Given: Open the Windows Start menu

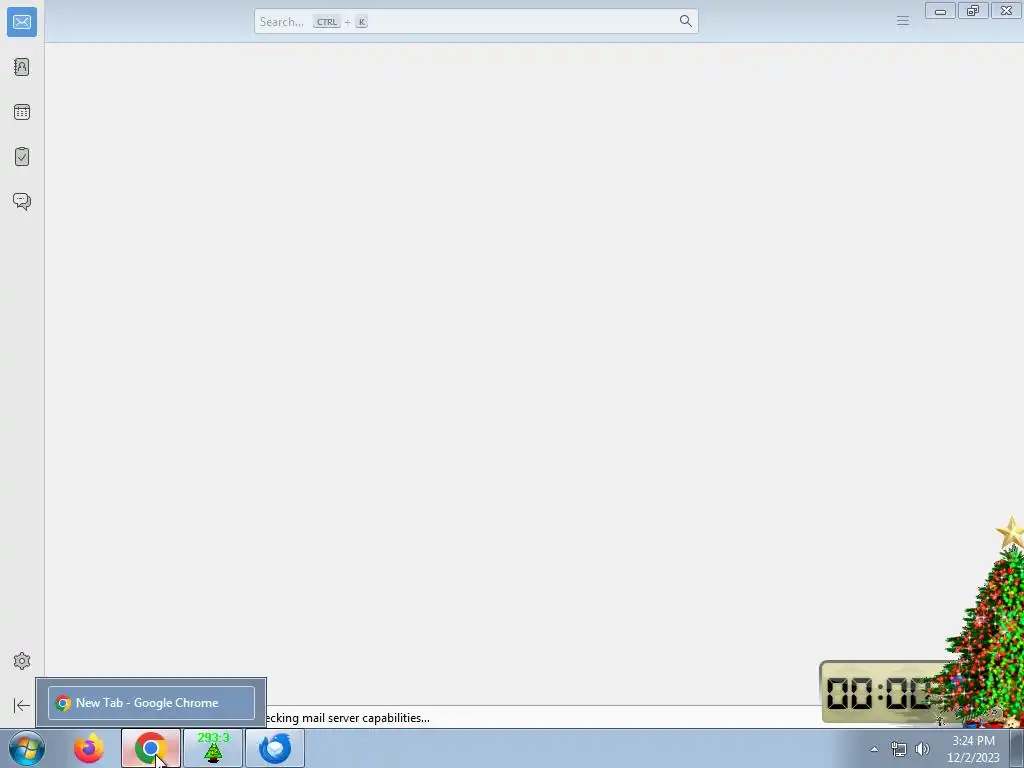Looking at the screenshot, I should coord(27,748).
